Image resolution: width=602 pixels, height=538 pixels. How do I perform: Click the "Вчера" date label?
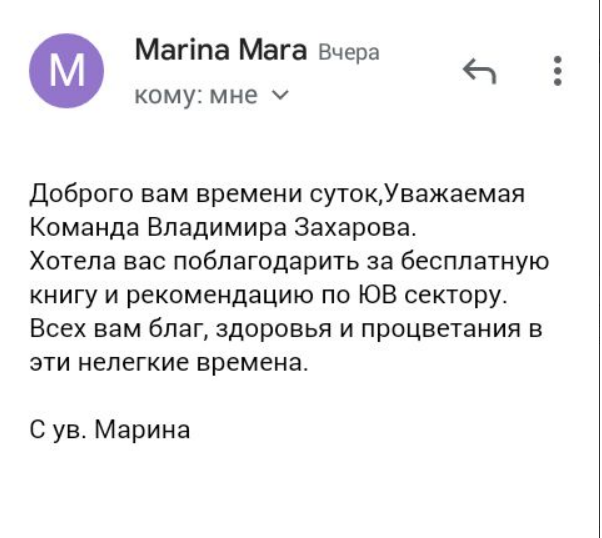[x=348, y=53]
